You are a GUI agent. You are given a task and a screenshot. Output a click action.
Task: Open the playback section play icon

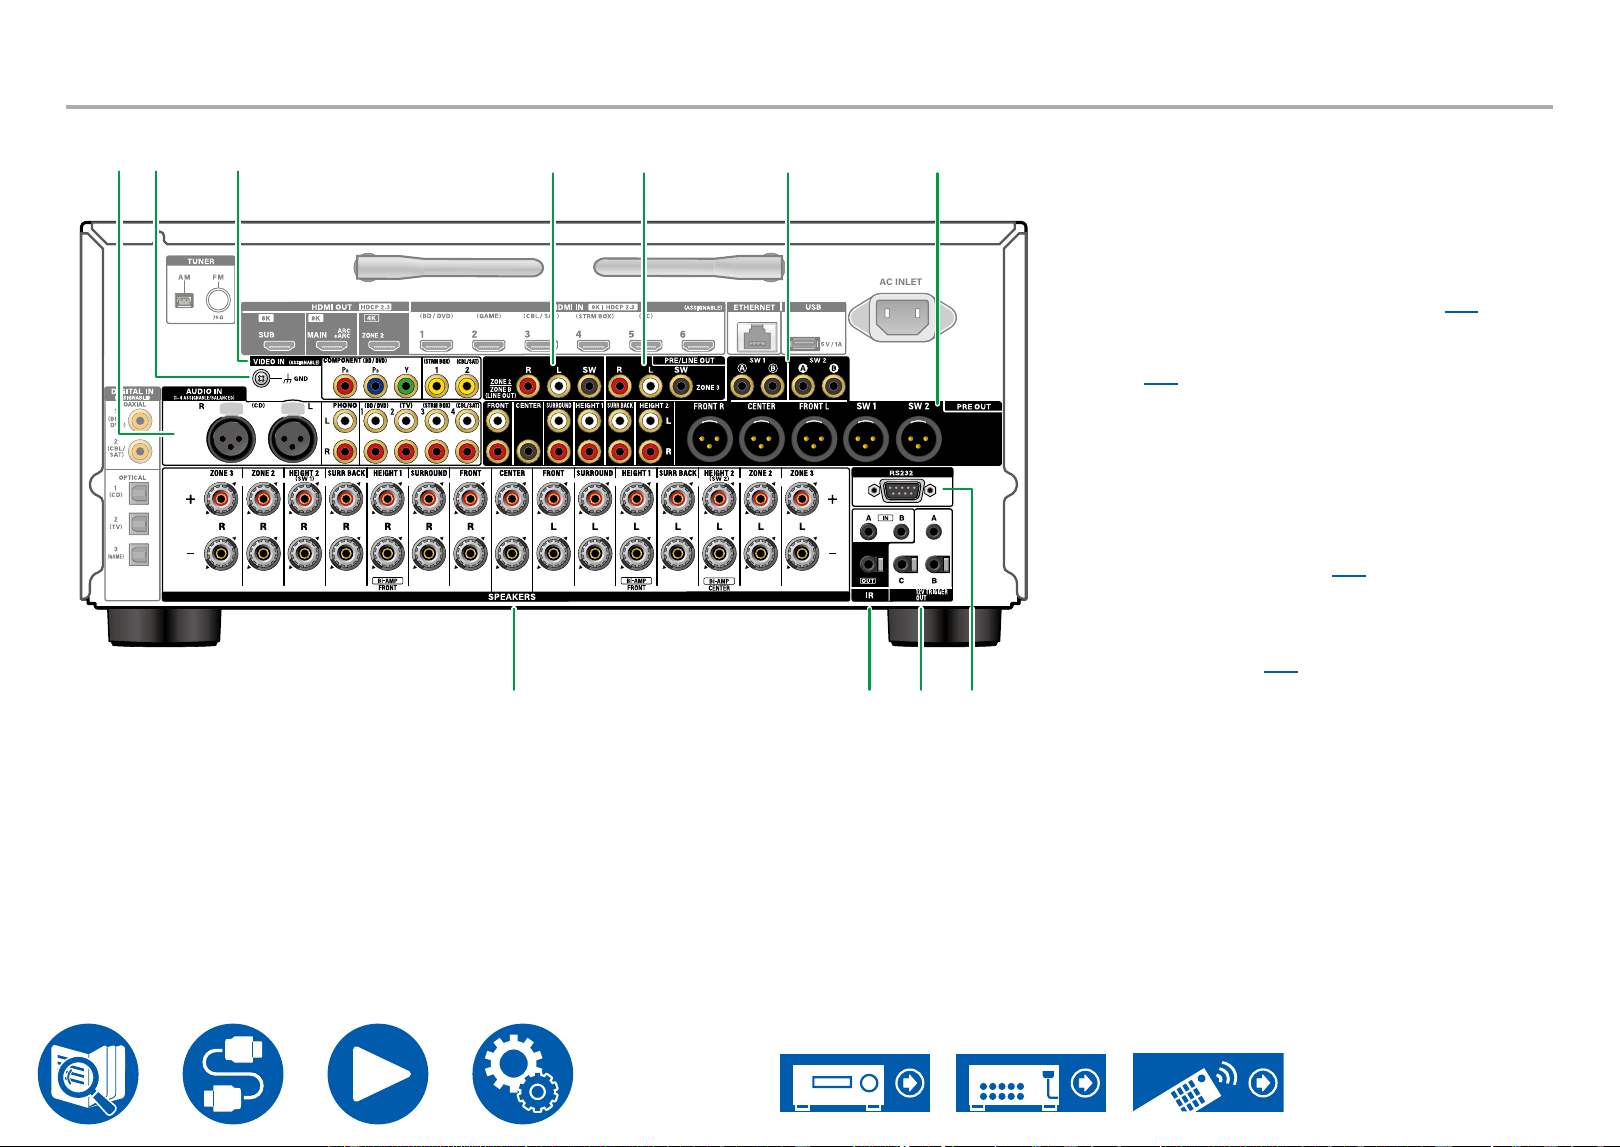click(378, 1073)
